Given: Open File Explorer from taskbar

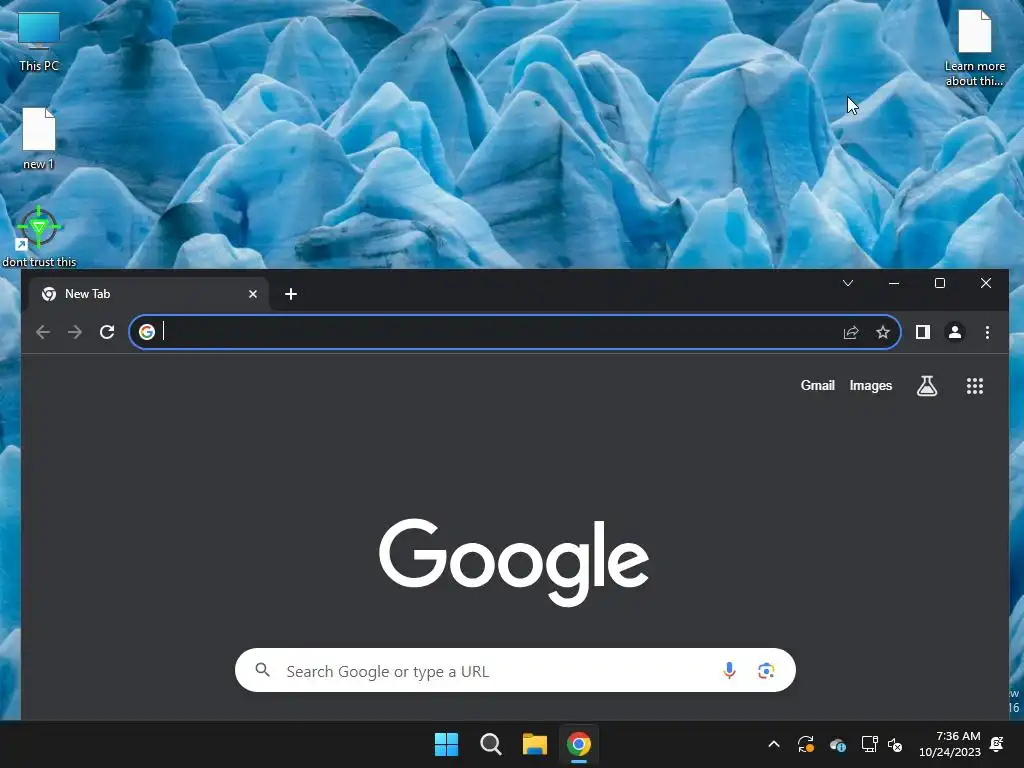Looking at the screenshot, I should (535, 744).
